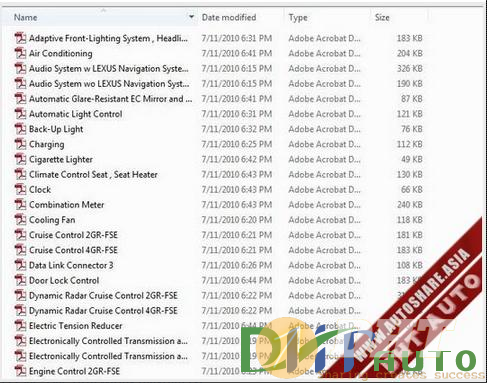Select Dynamic Radar Cruise Control 4GR-FSE name
This screenshot has height=383, width=487.
coord(103,311)
